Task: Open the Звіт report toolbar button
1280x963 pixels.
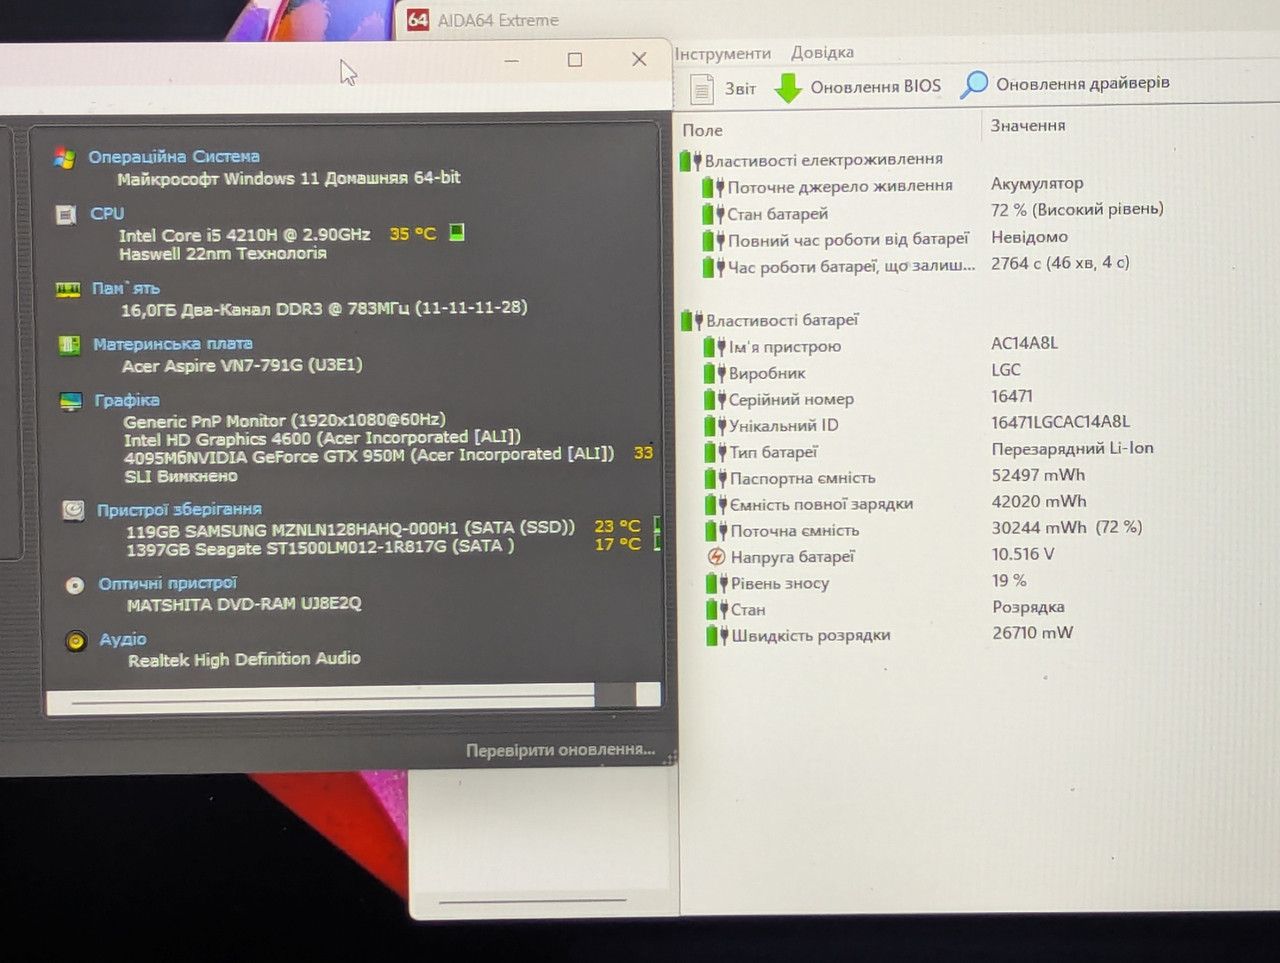Action: (x=724, y=89)
